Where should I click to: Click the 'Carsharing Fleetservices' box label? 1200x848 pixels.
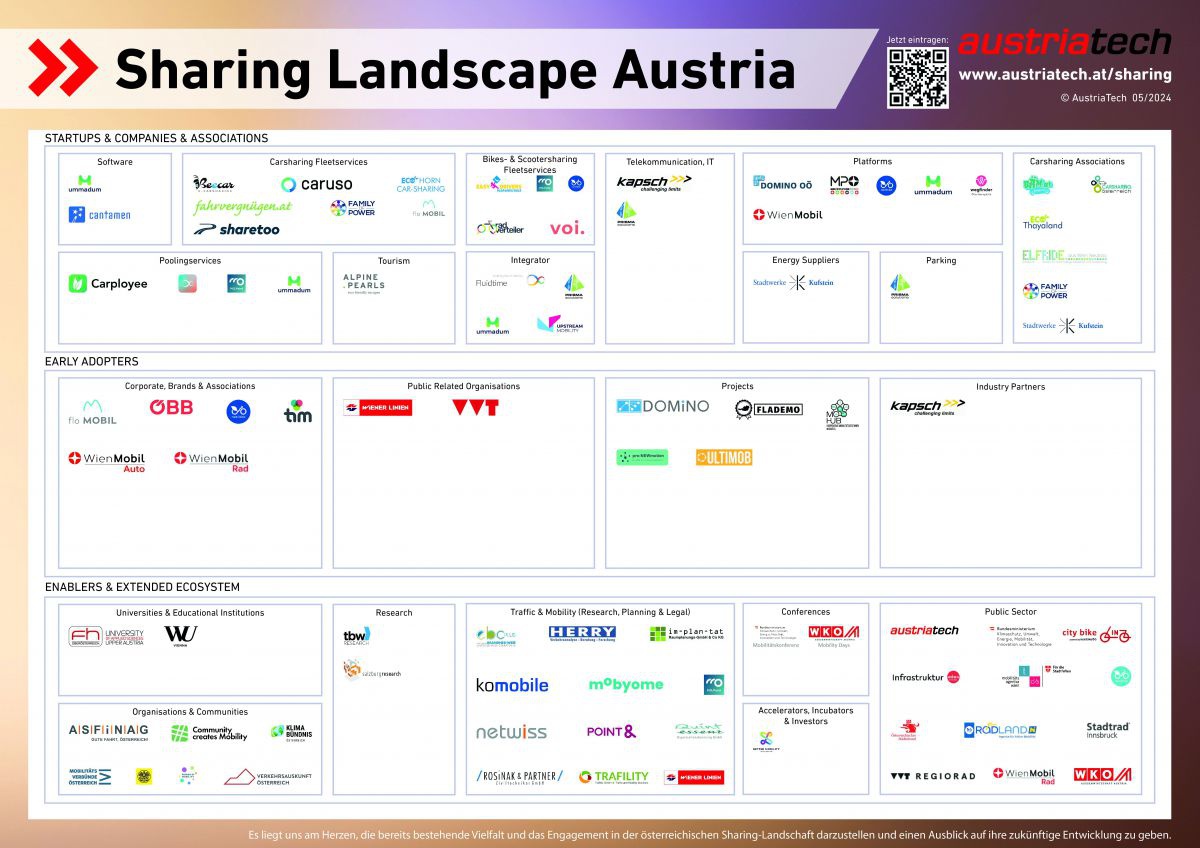coord(318,162)
